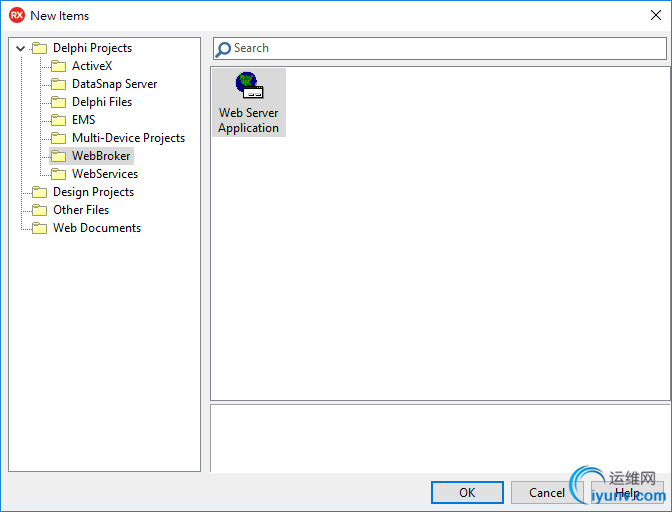
Task: Click the Cancel button
Action: pyautogui.click(x=546, y=493)
